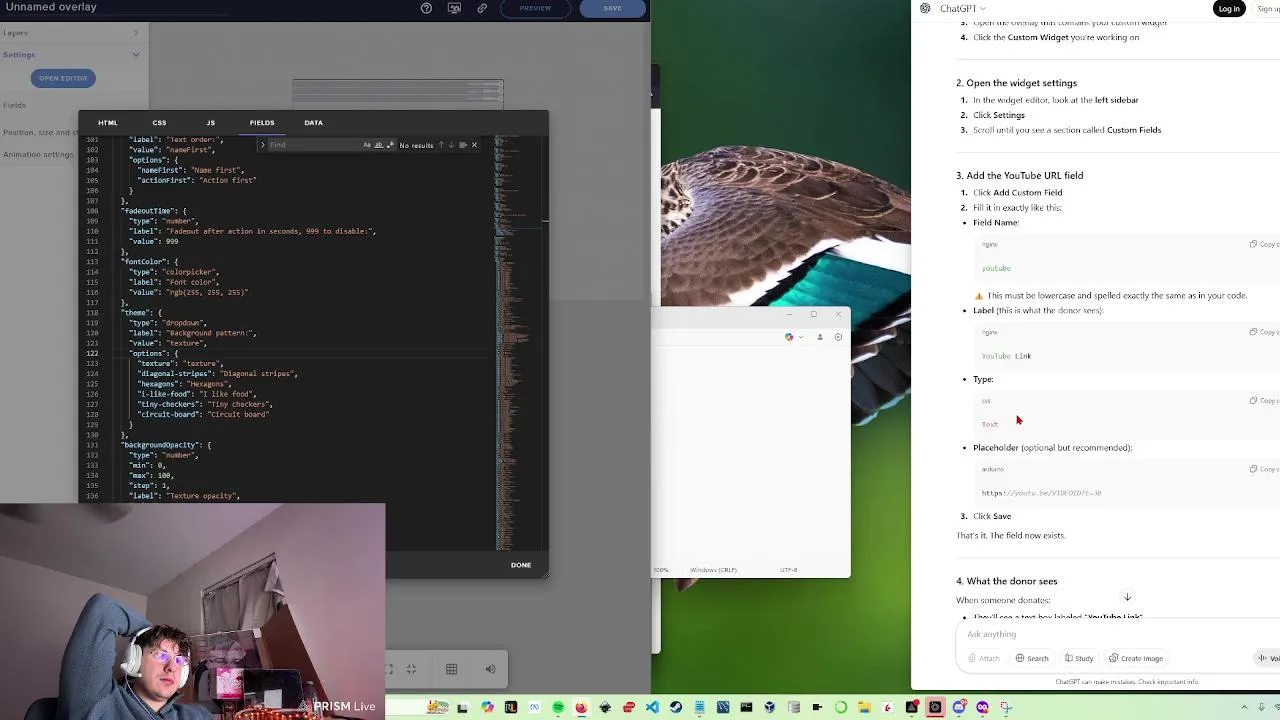1280x720 pixels.
Task: Click the DONE button in editor dialog
Action: pyautogui.click(x=521, y=565)
